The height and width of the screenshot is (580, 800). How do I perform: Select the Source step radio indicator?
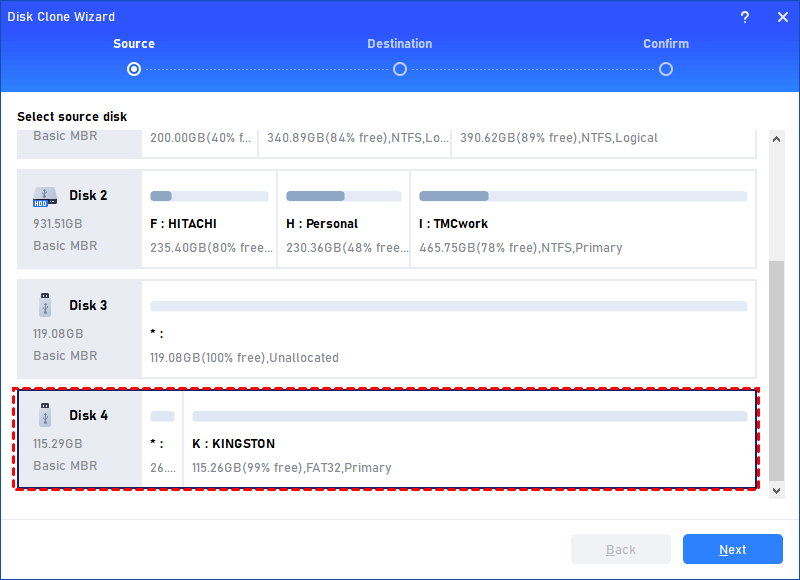[x=133, y=69]
